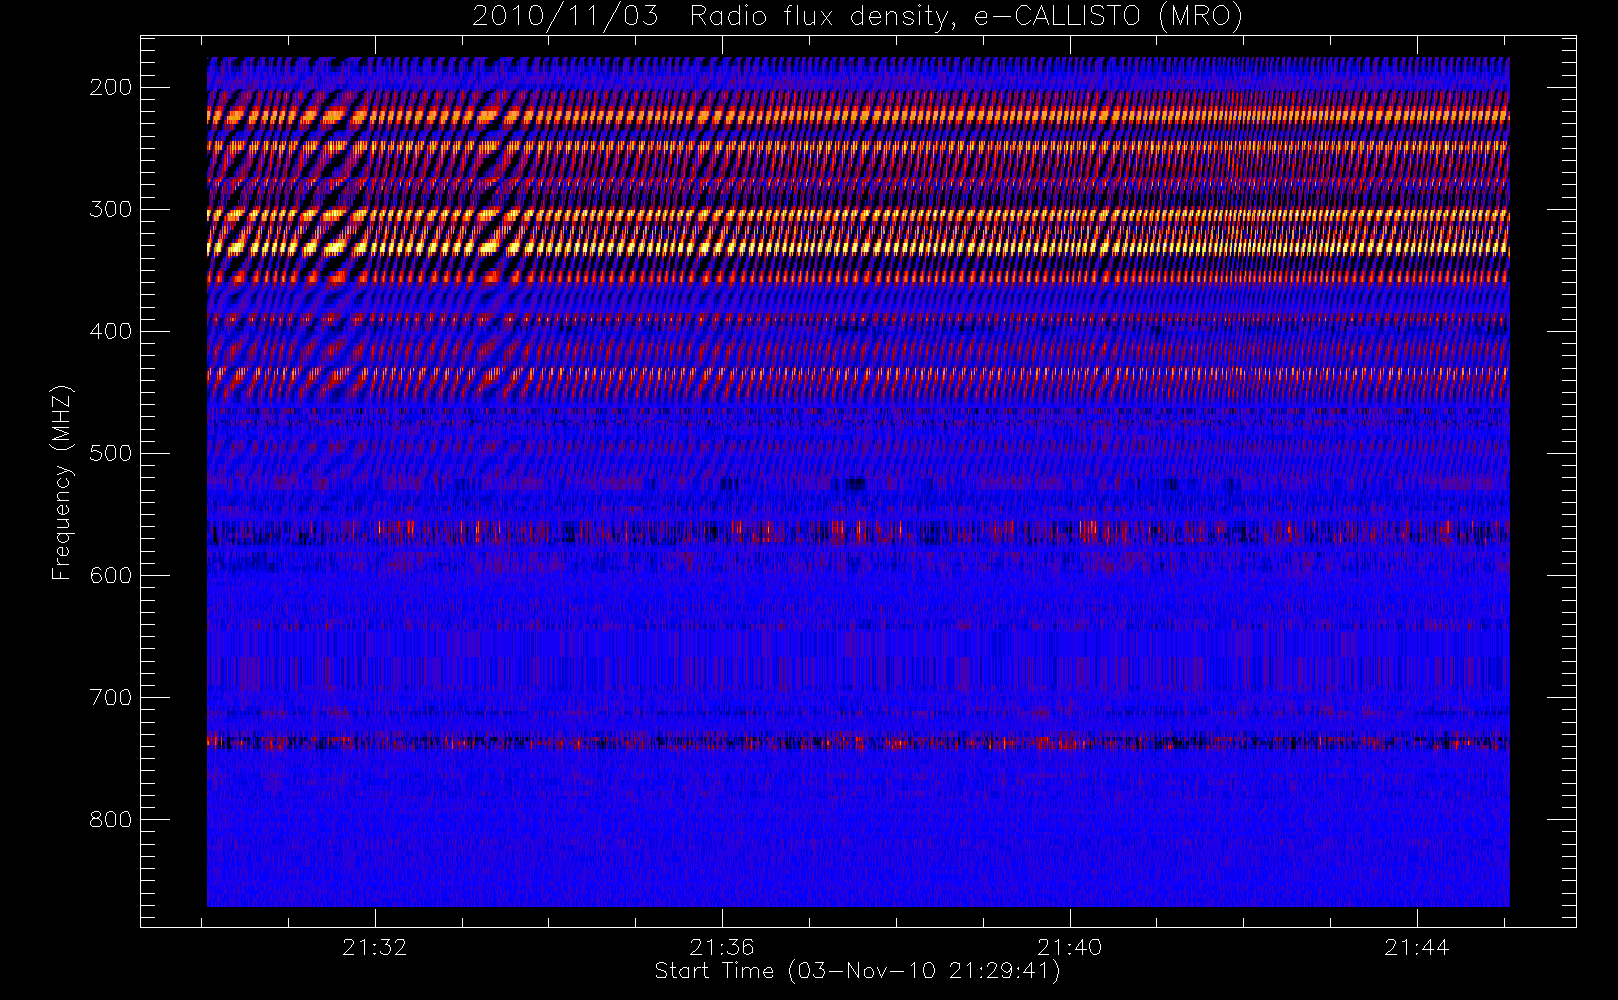Click the 700 frequency tick label
This screenshot has width=1618, height=1000.
point(110,698)
